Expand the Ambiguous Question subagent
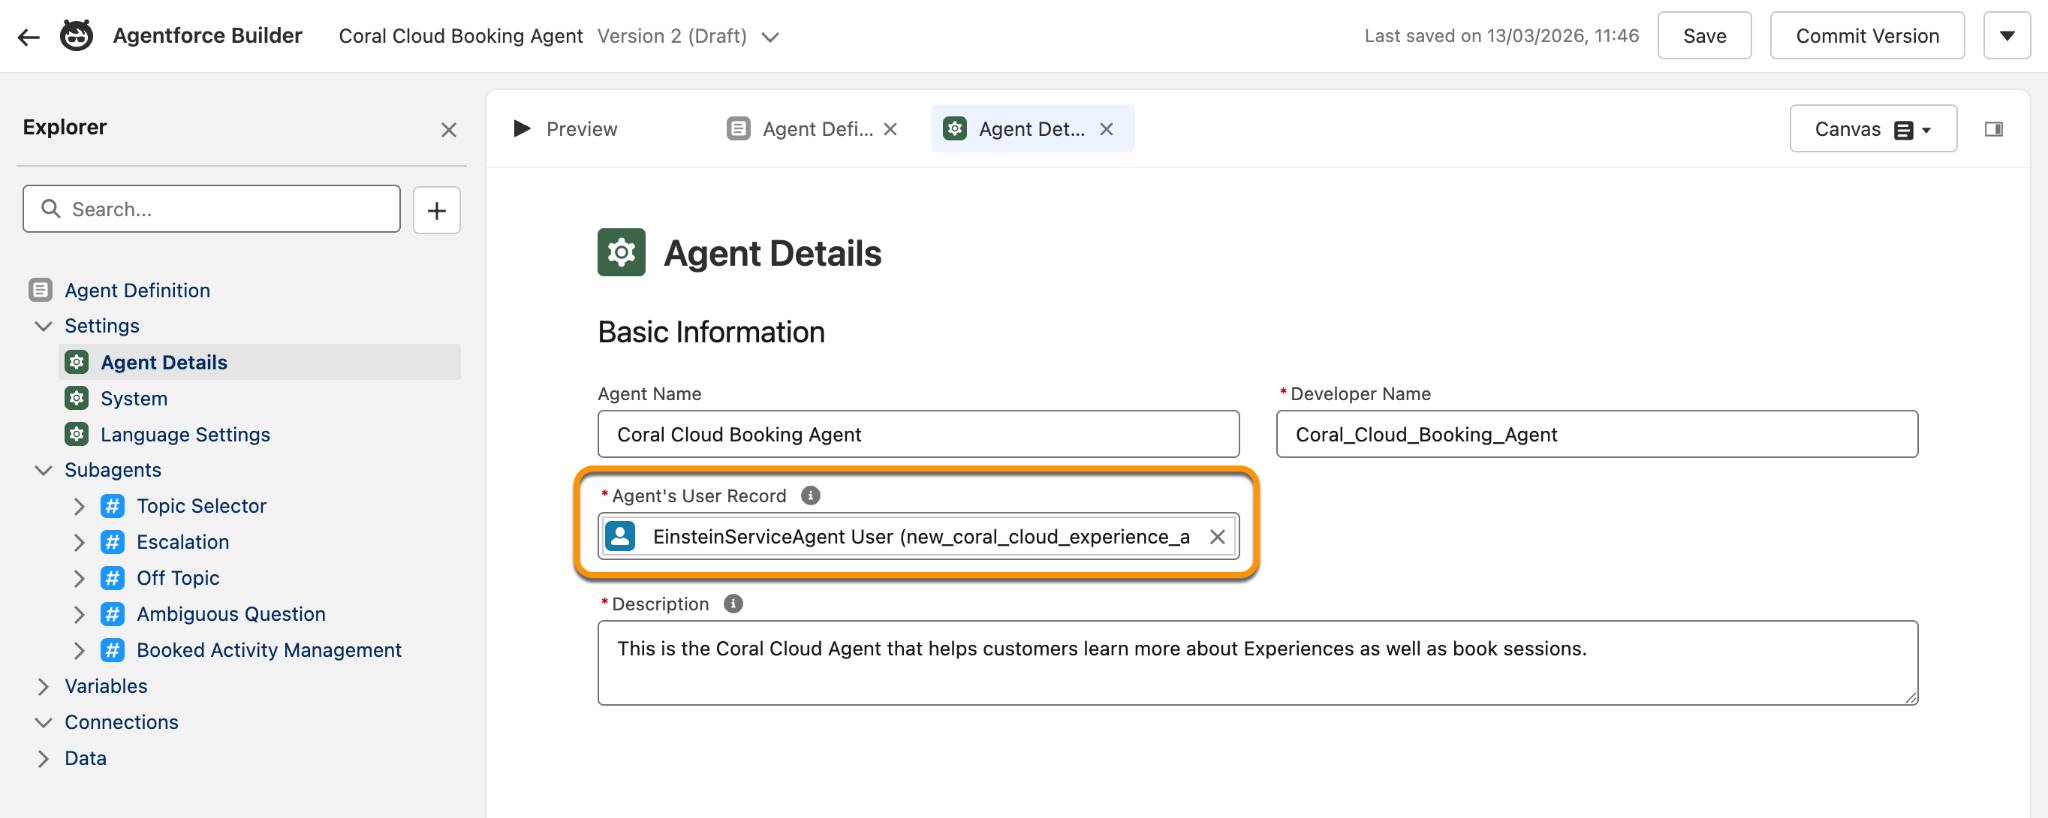 (x=79, y=614)
